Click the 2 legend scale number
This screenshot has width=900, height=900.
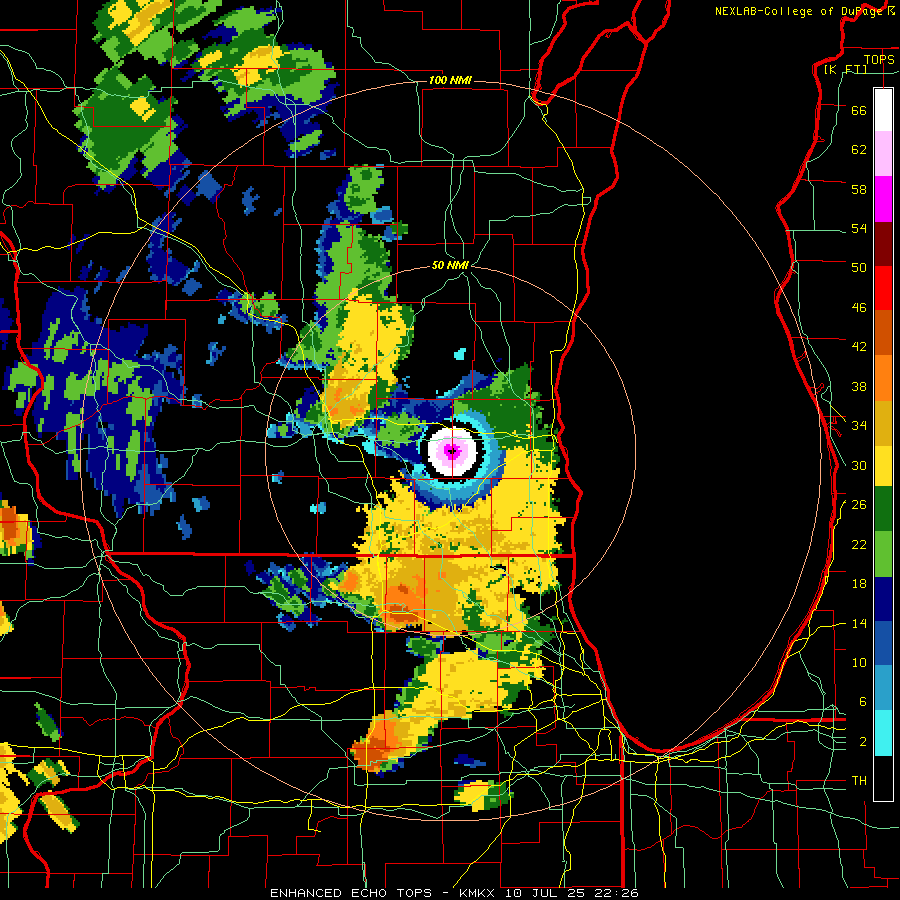click(x=863, y=742)
